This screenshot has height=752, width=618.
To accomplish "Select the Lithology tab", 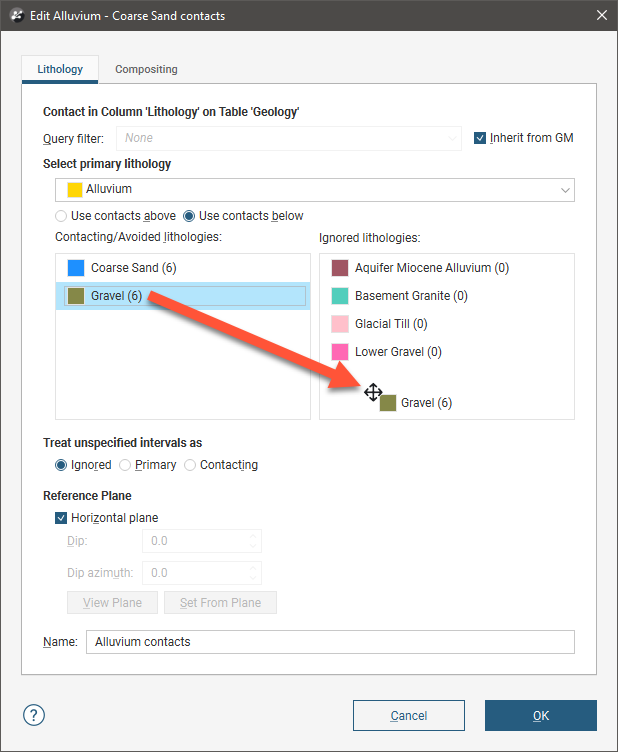I will pos(60,70).
